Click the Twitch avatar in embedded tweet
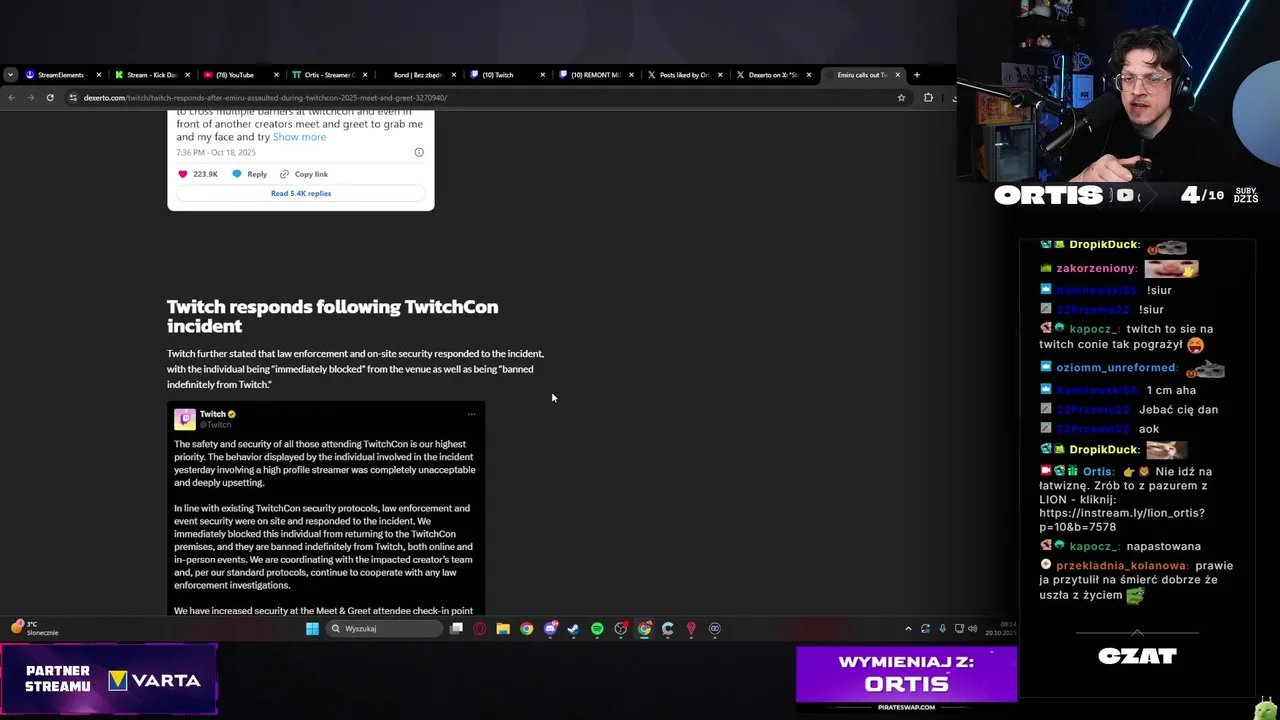Viewport: 1280px width, 720px height. [185, 419]
